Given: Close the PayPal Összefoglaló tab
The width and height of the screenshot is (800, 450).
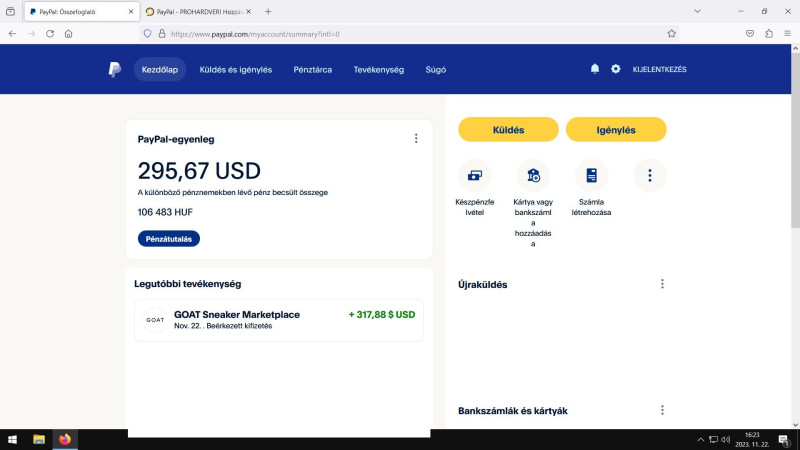Looking at the screenshot, I should 131,11.
